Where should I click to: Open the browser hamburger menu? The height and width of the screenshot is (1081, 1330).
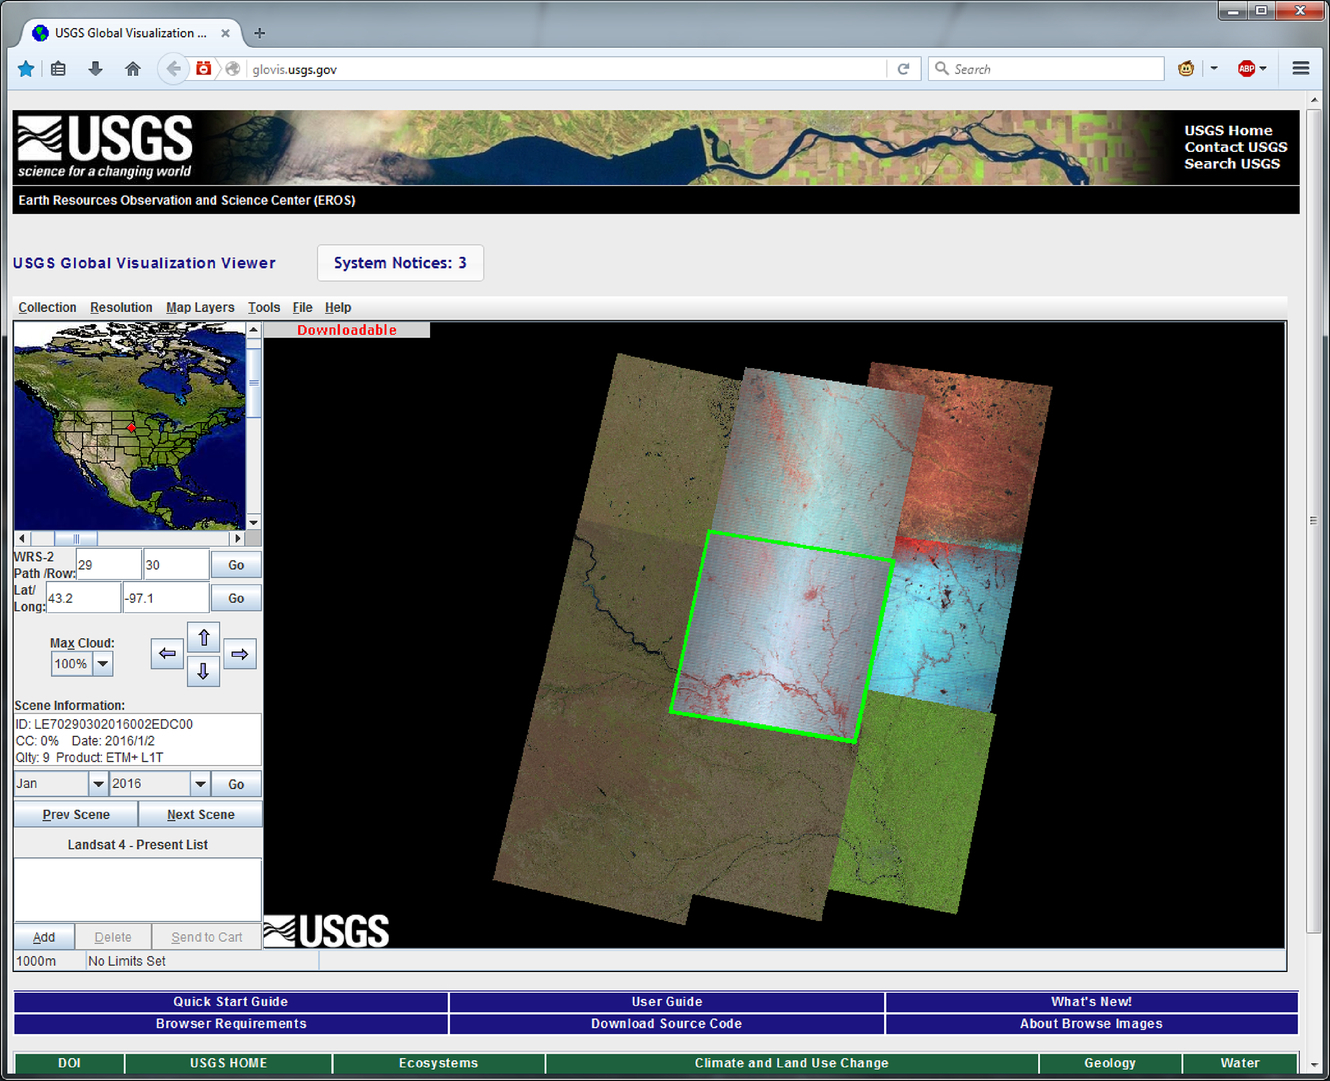(1300, 69)
